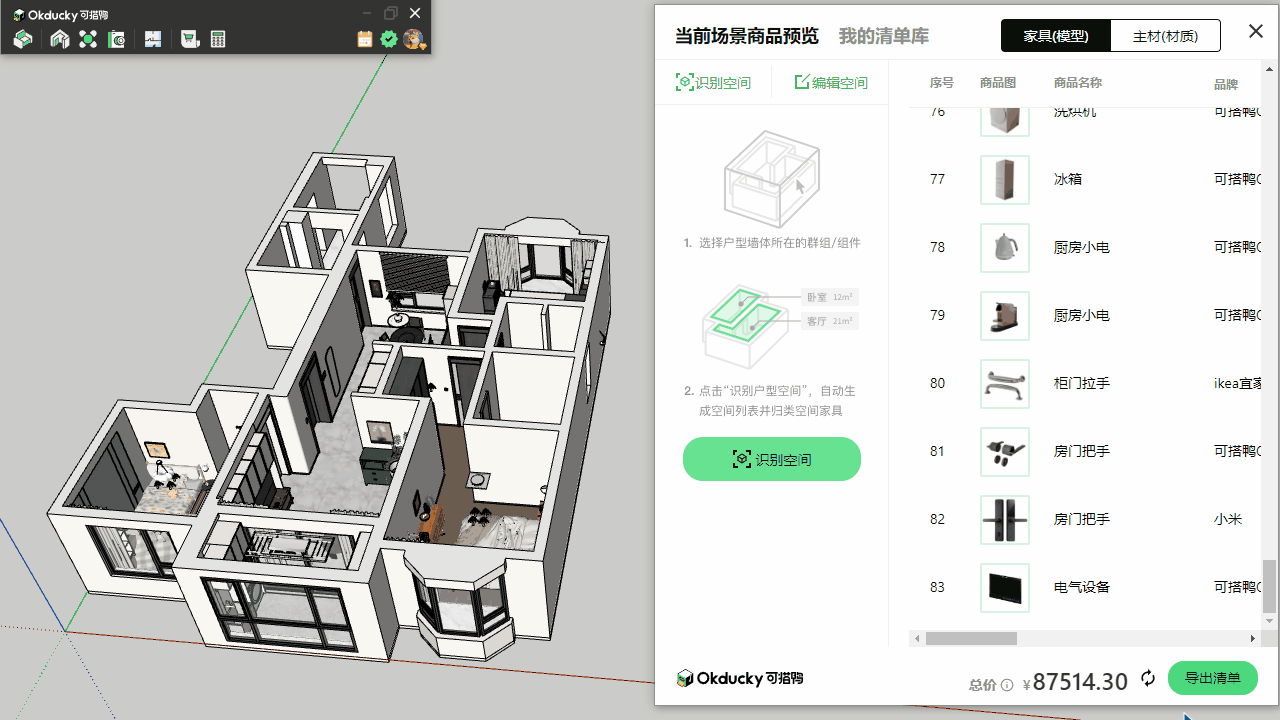Select the 编辑空间 tab

point(831,83)
